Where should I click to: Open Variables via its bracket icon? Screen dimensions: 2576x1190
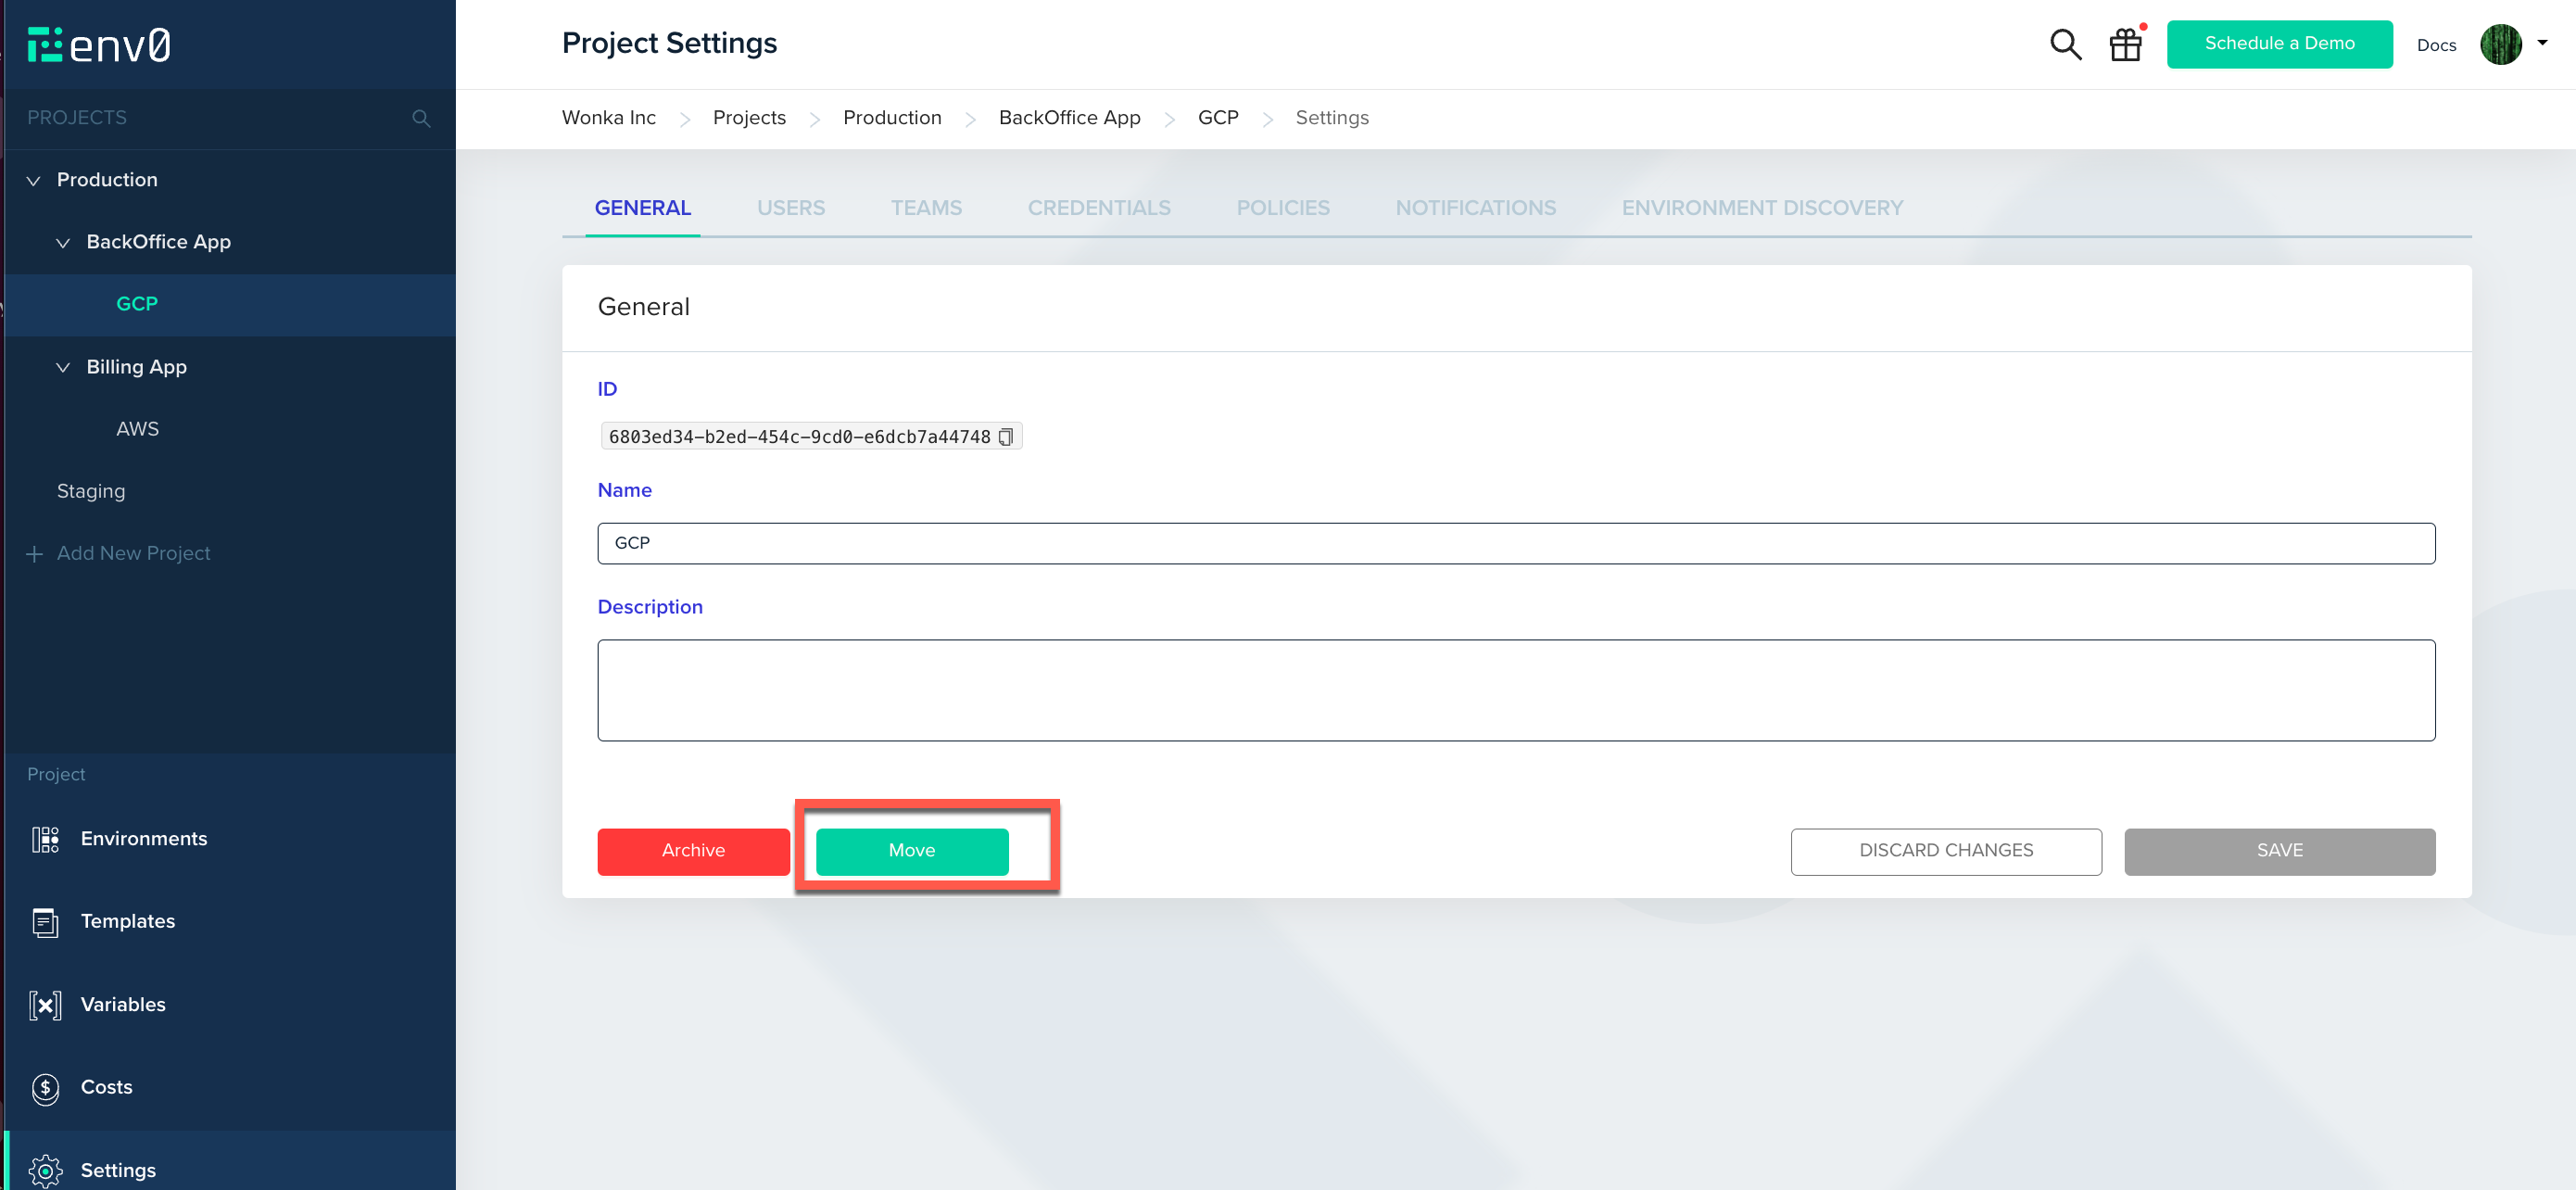(x=45, y=1005)
